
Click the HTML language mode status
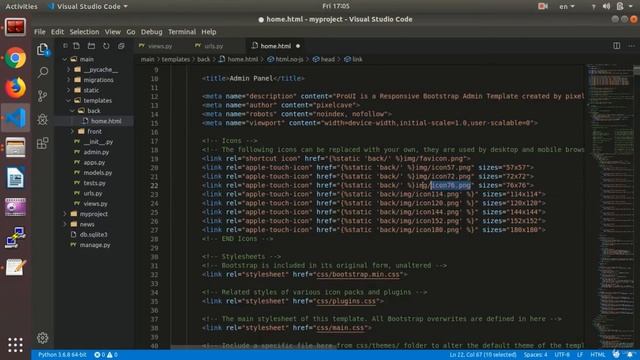pyautogui.click(x=598, y=355)
